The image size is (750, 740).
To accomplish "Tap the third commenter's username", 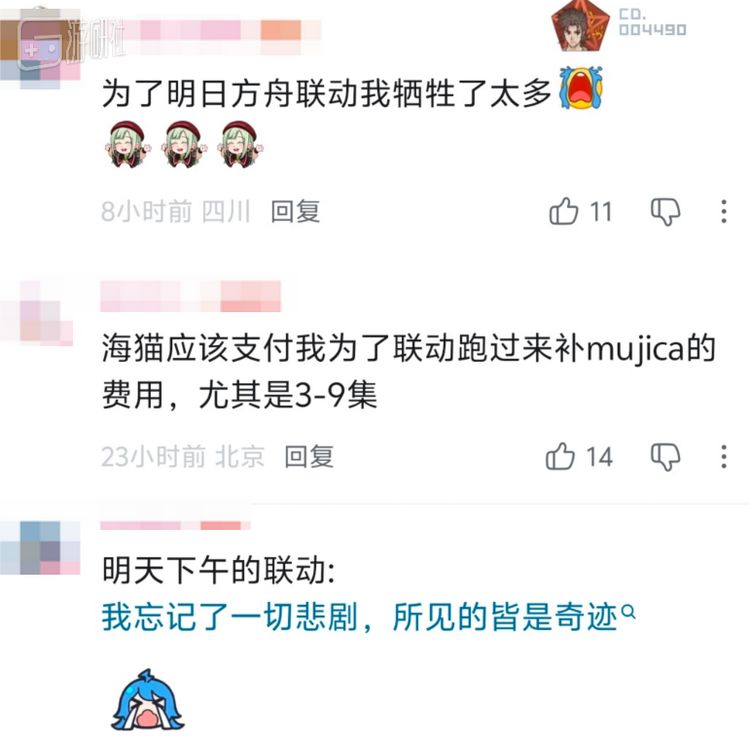I will [176, 526].
